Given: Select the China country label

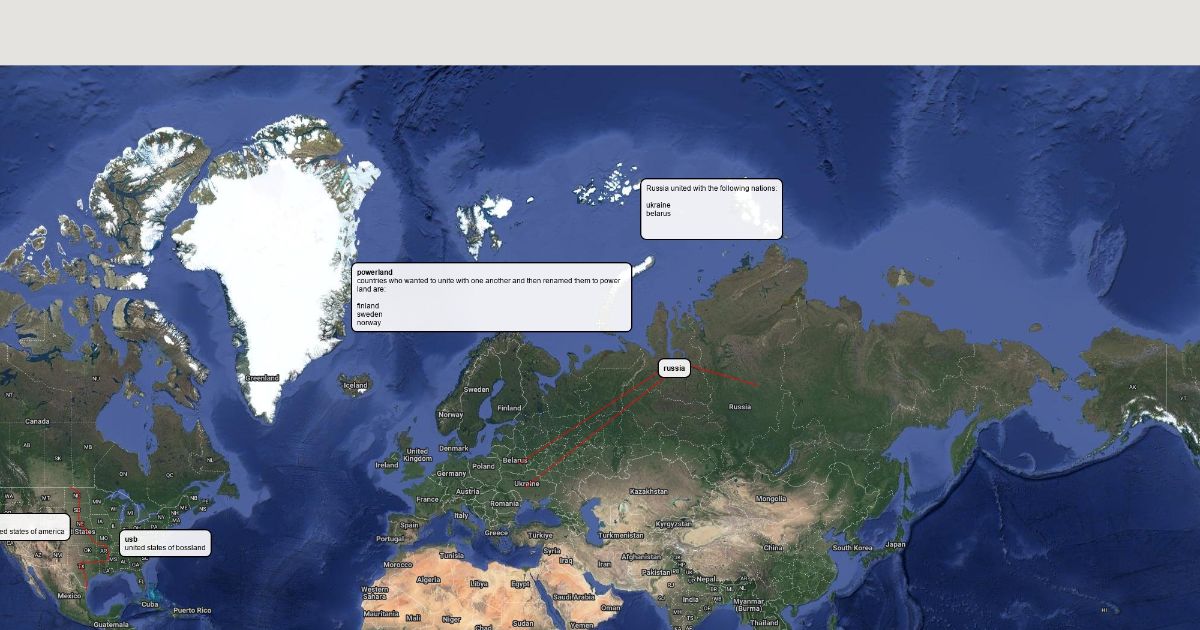Looking at the screenshot, I should [x=773, y=548].
